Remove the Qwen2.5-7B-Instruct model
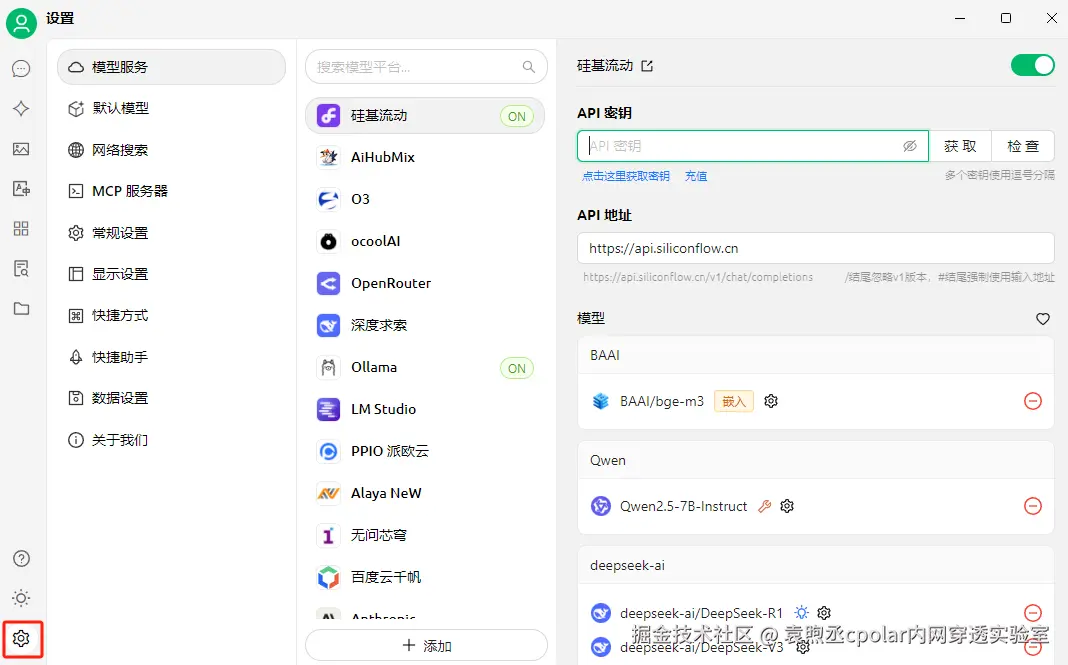 pyautogui.click(x=1033, y=506)
